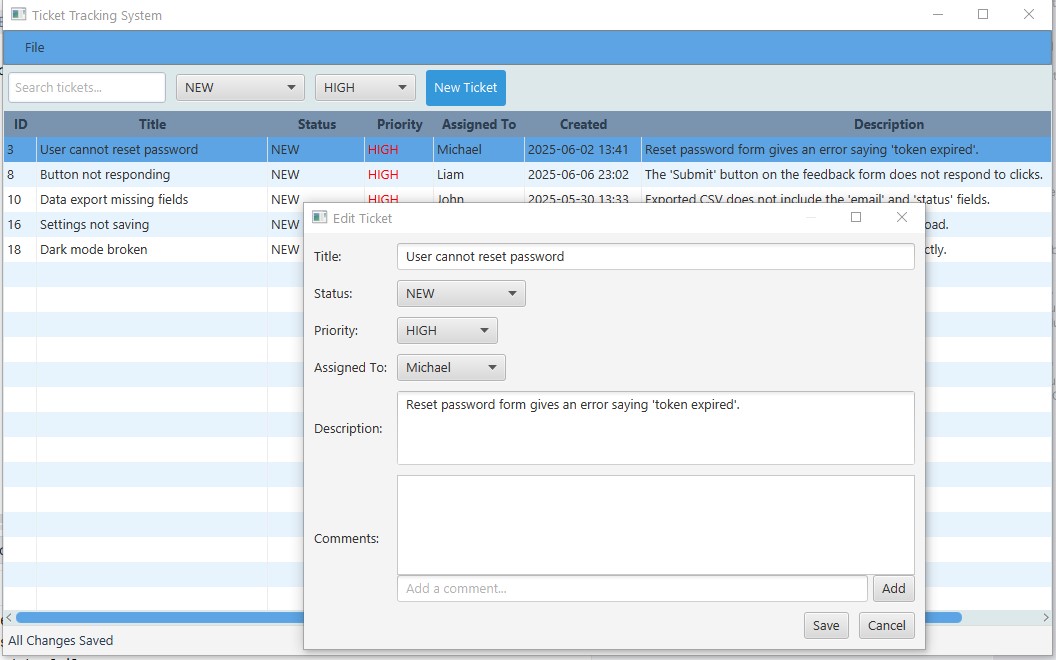The width and height of the screenshot is (1056, 660).
Task: Sort by the Created column header
Action: pyautogui.click(x=583, y=124)
